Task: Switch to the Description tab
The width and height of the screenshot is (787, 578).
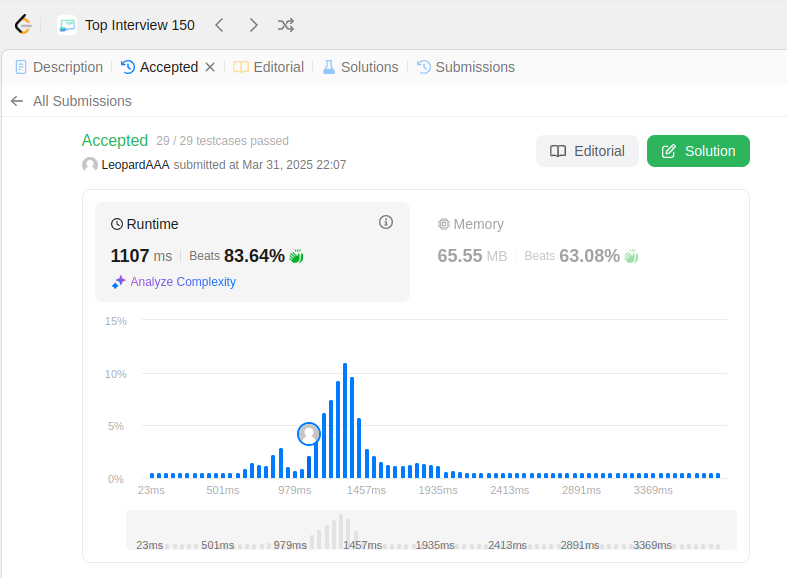Action: tap(59, 67)
